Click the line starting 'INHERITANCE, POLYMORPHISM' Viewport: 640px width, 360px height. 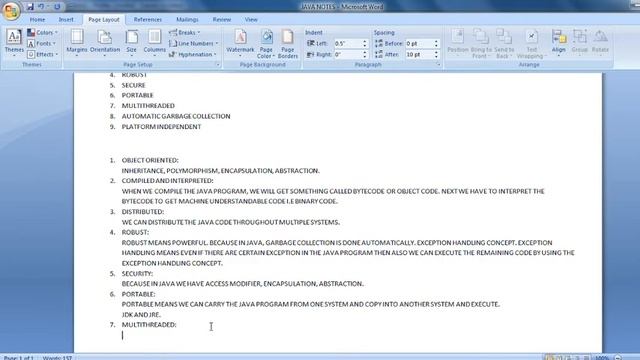(220, 171)
